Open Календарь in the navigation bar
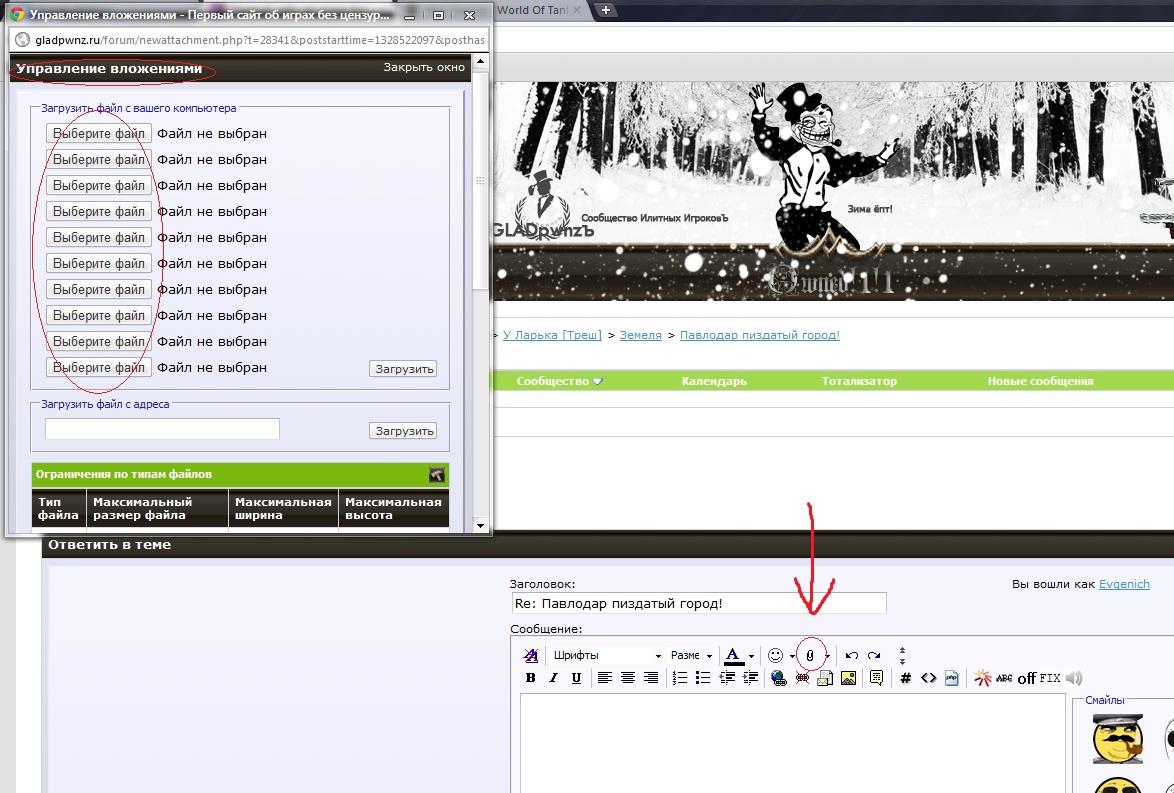The height and width of the screenshot is (793, 1174). pos(714,381)
